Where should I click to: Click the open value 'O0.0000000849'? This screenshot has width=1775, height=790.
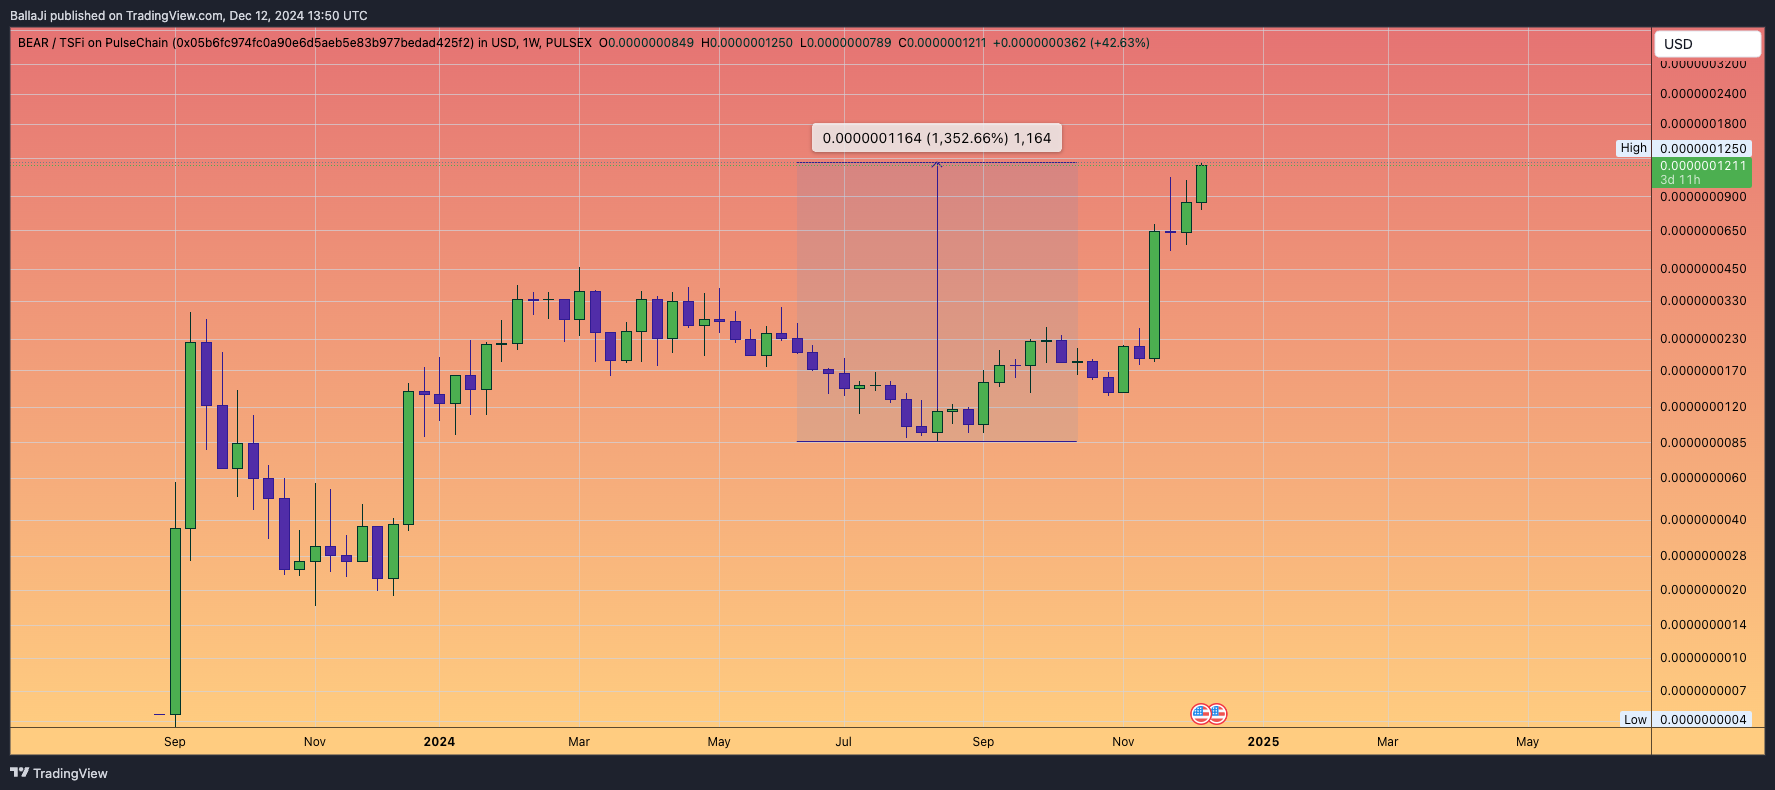click(x=646, y=43)
